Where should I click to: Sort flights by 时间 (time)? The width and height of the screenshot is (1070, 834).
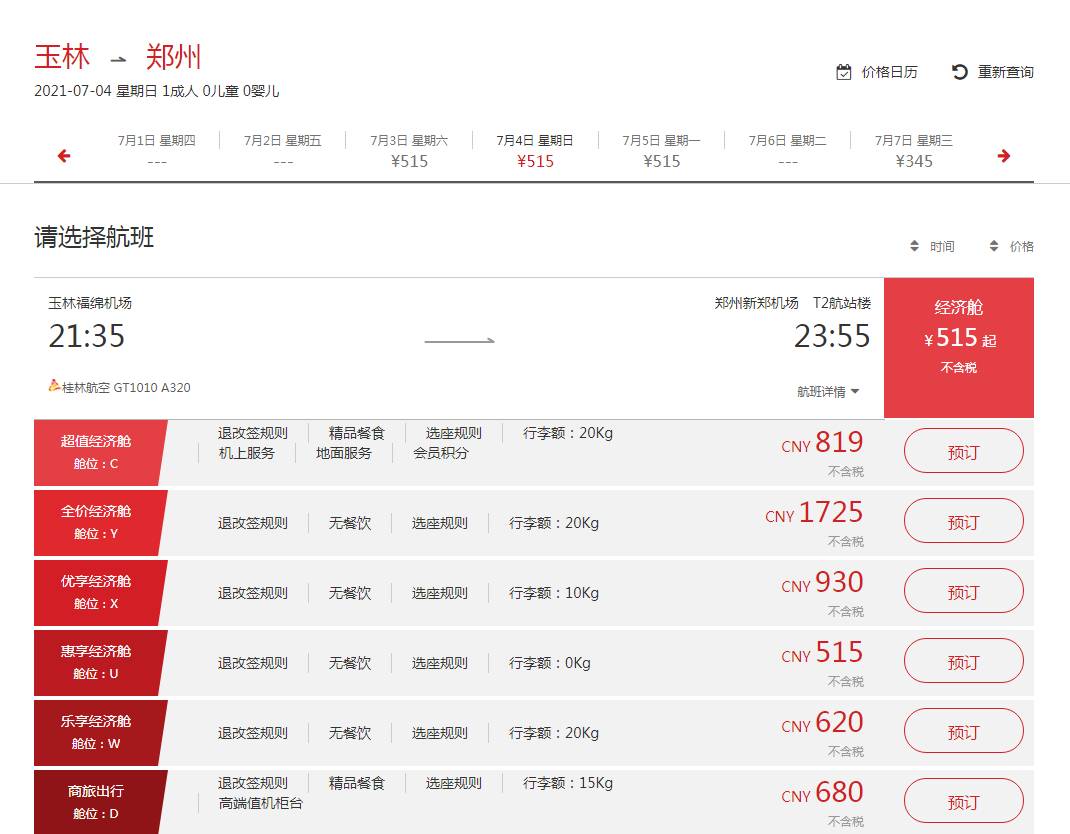pyautogui.click(x=931, y=246)
